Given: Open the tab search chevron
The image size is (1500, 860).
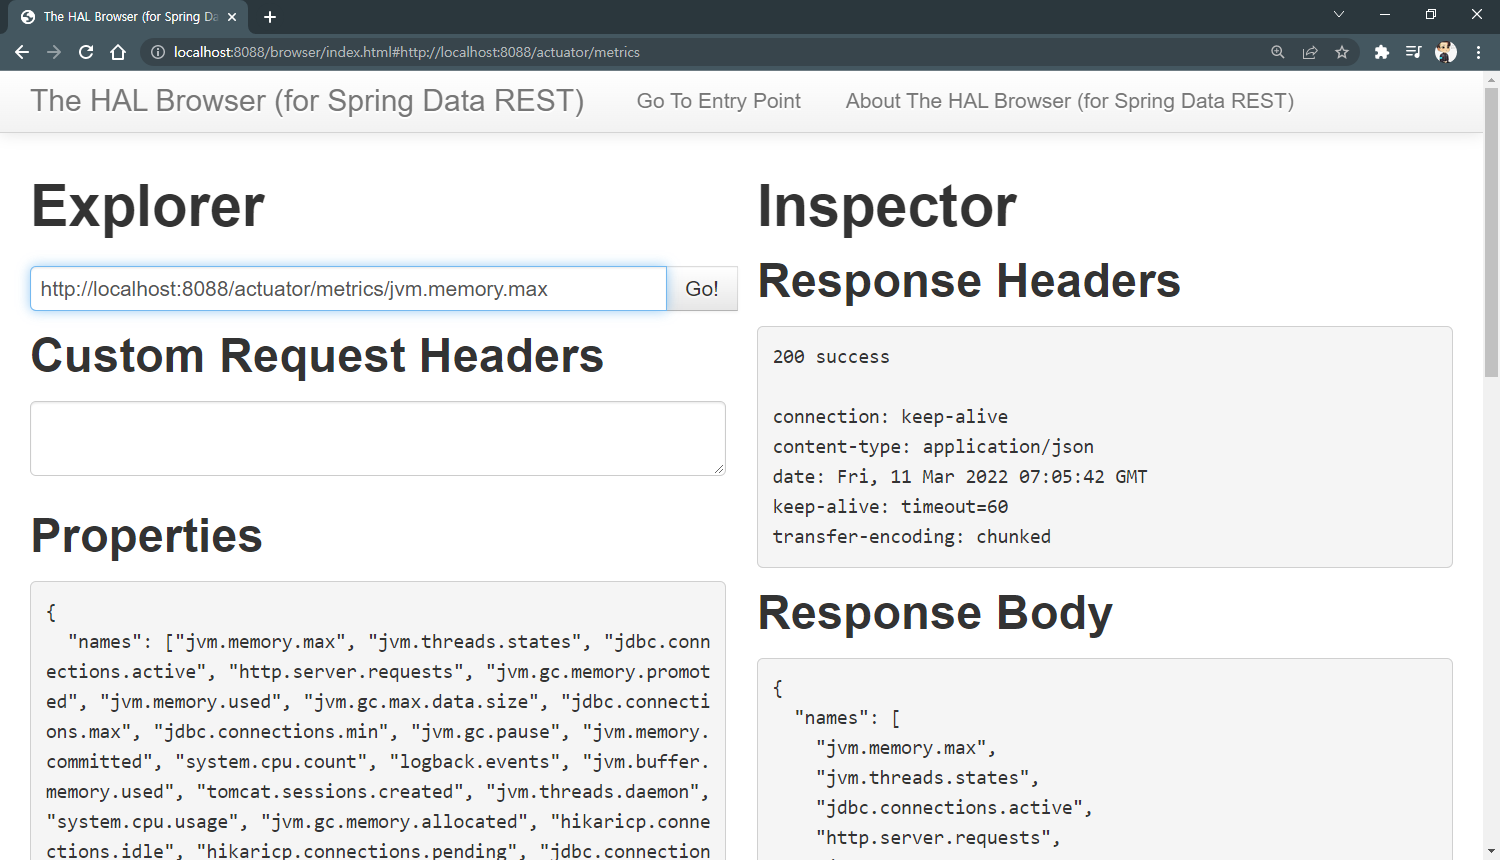Looking at the screenshot, I should point(1339,14).
